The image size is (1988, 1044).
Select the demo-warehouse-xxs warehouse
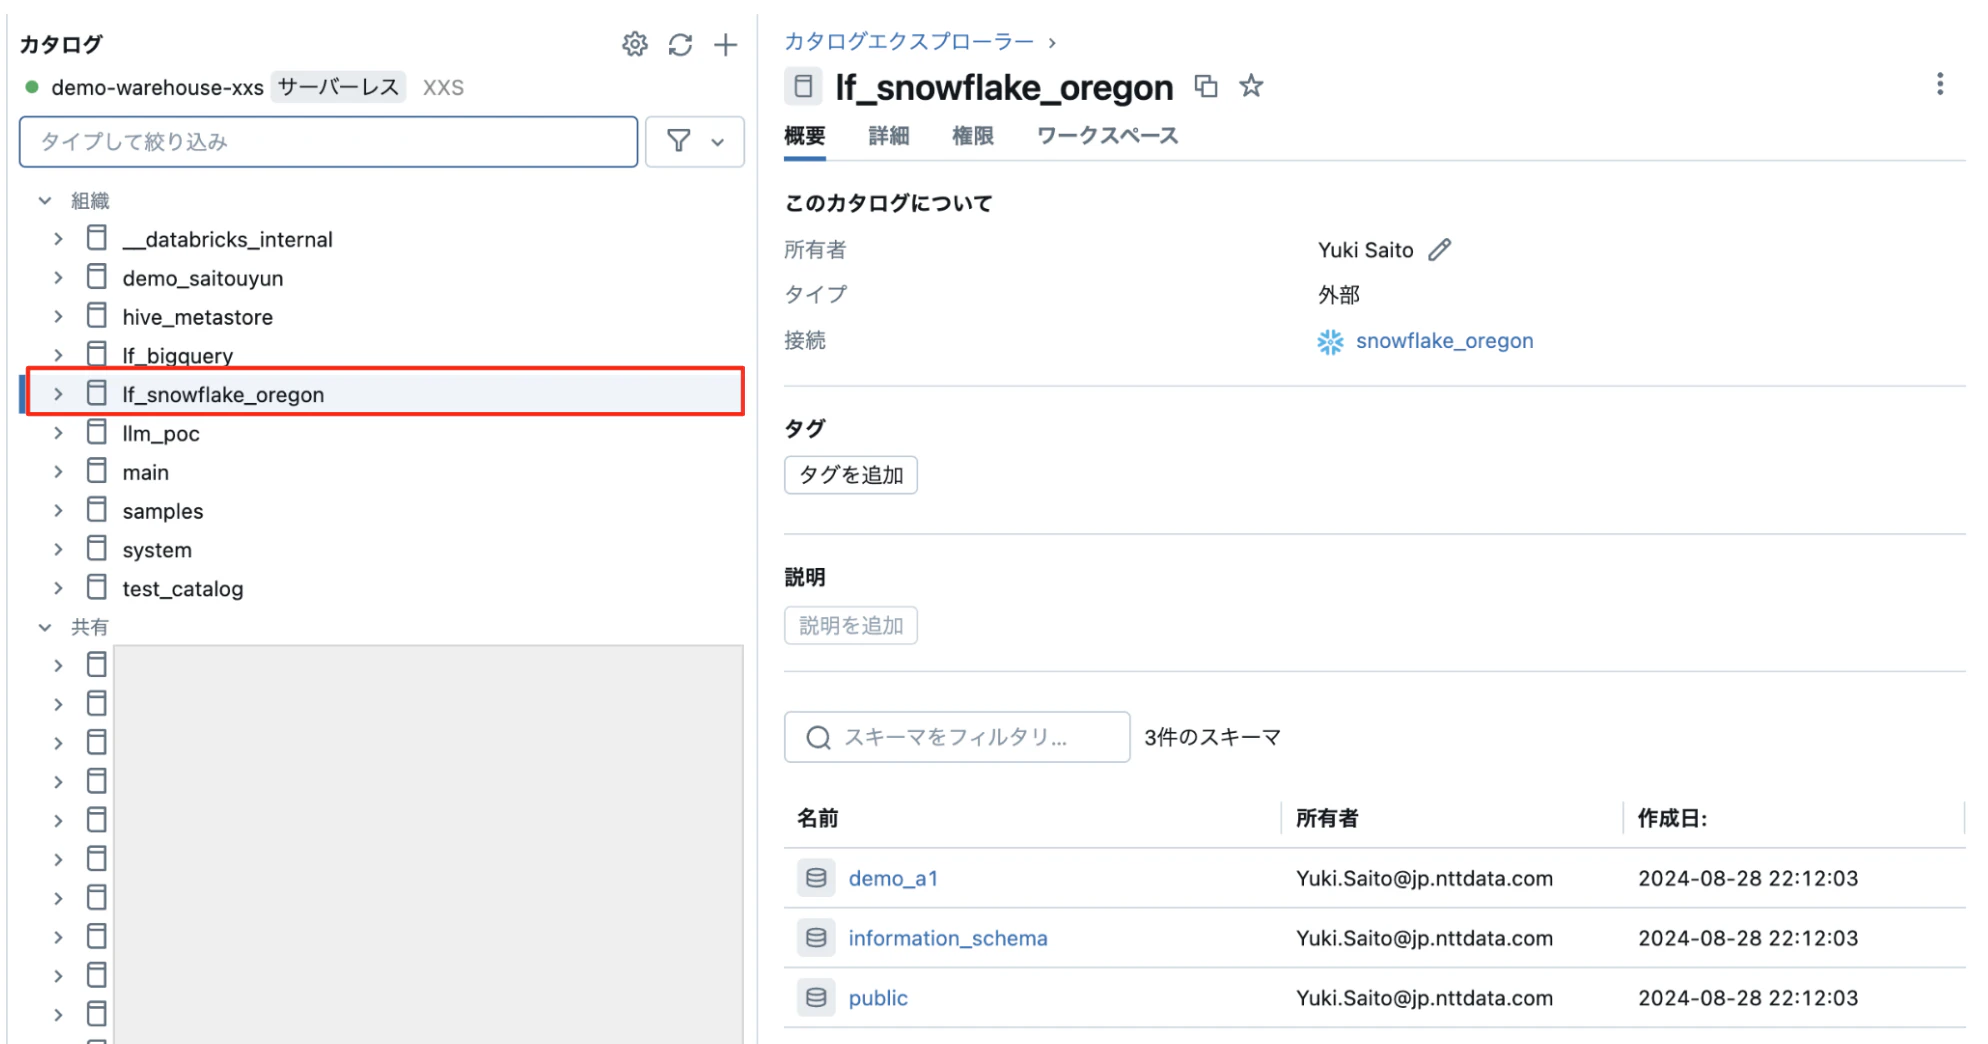point(157,87)
